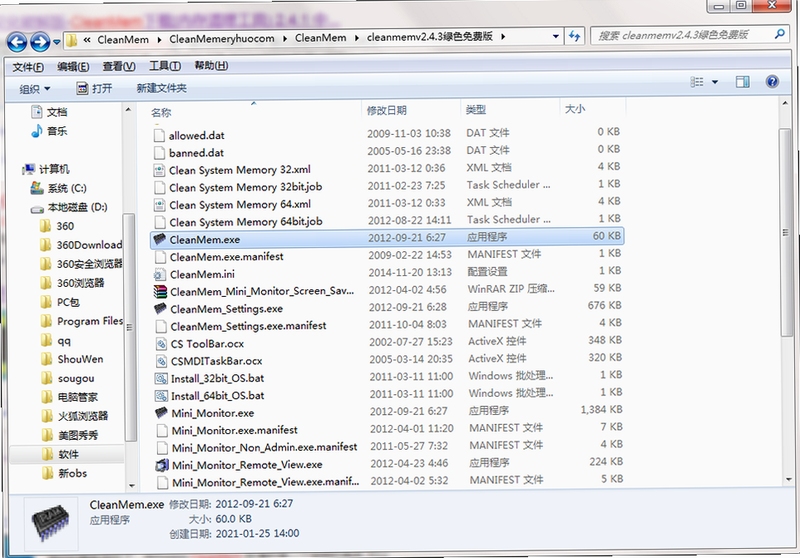The width and height of the screenshot is (800, 558).
Task: Click Clean System Memory 64.xml icon
Action: (160, 205)
